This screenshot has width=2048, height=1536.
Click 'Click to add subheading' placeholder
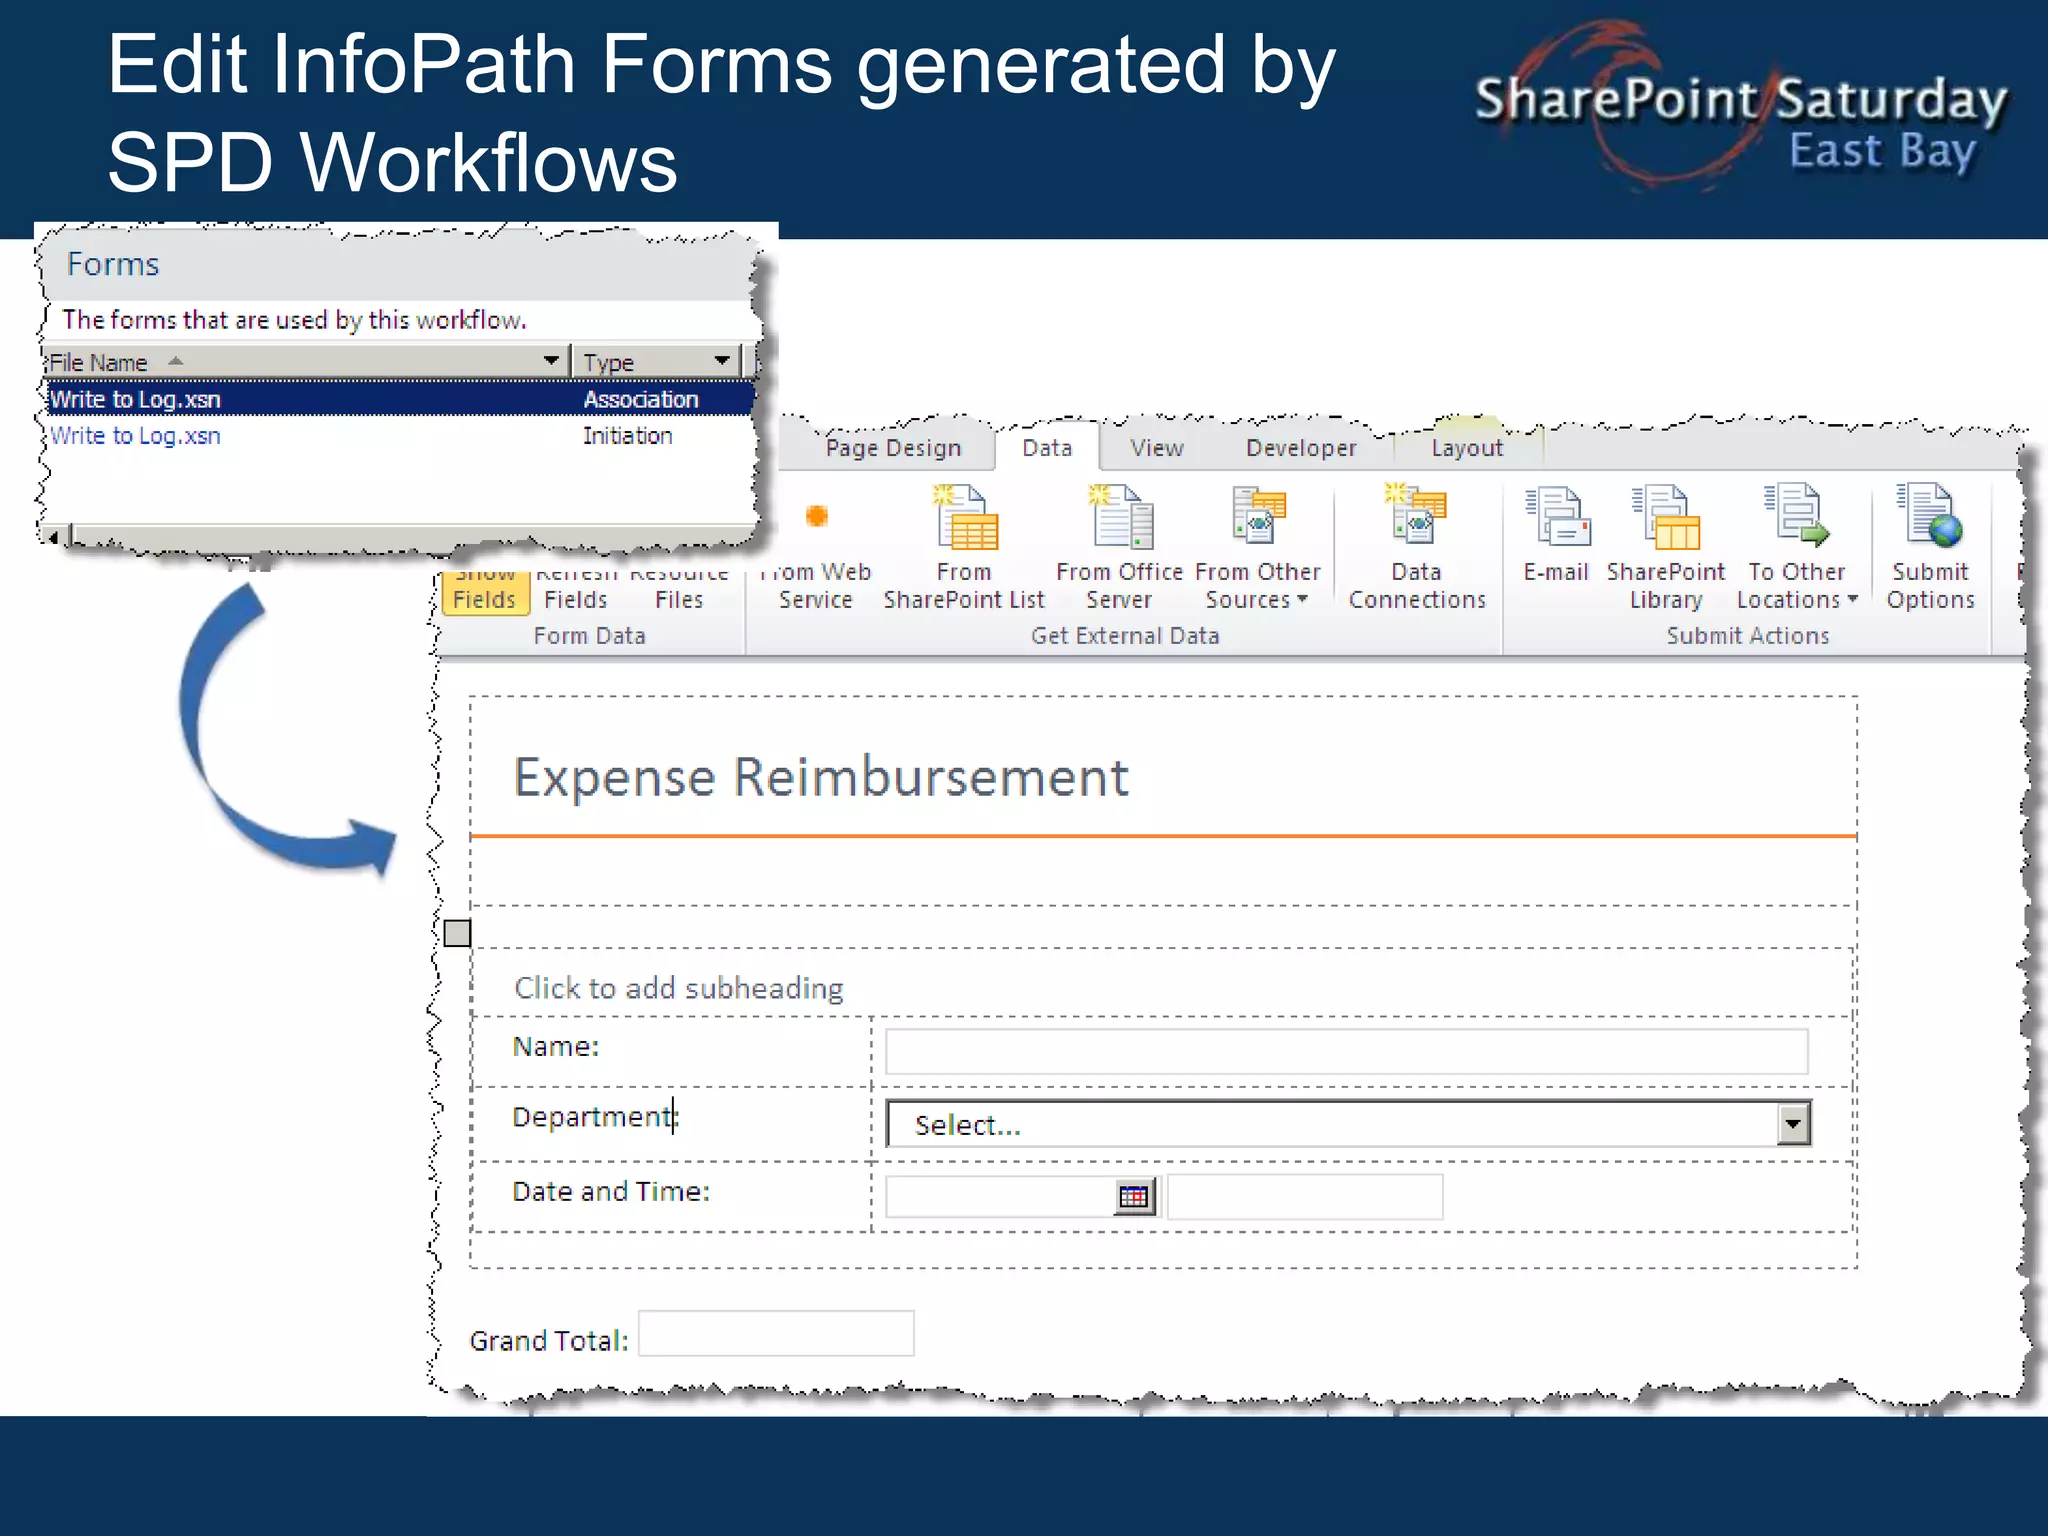pyautogui.click(x=679, y=988)
